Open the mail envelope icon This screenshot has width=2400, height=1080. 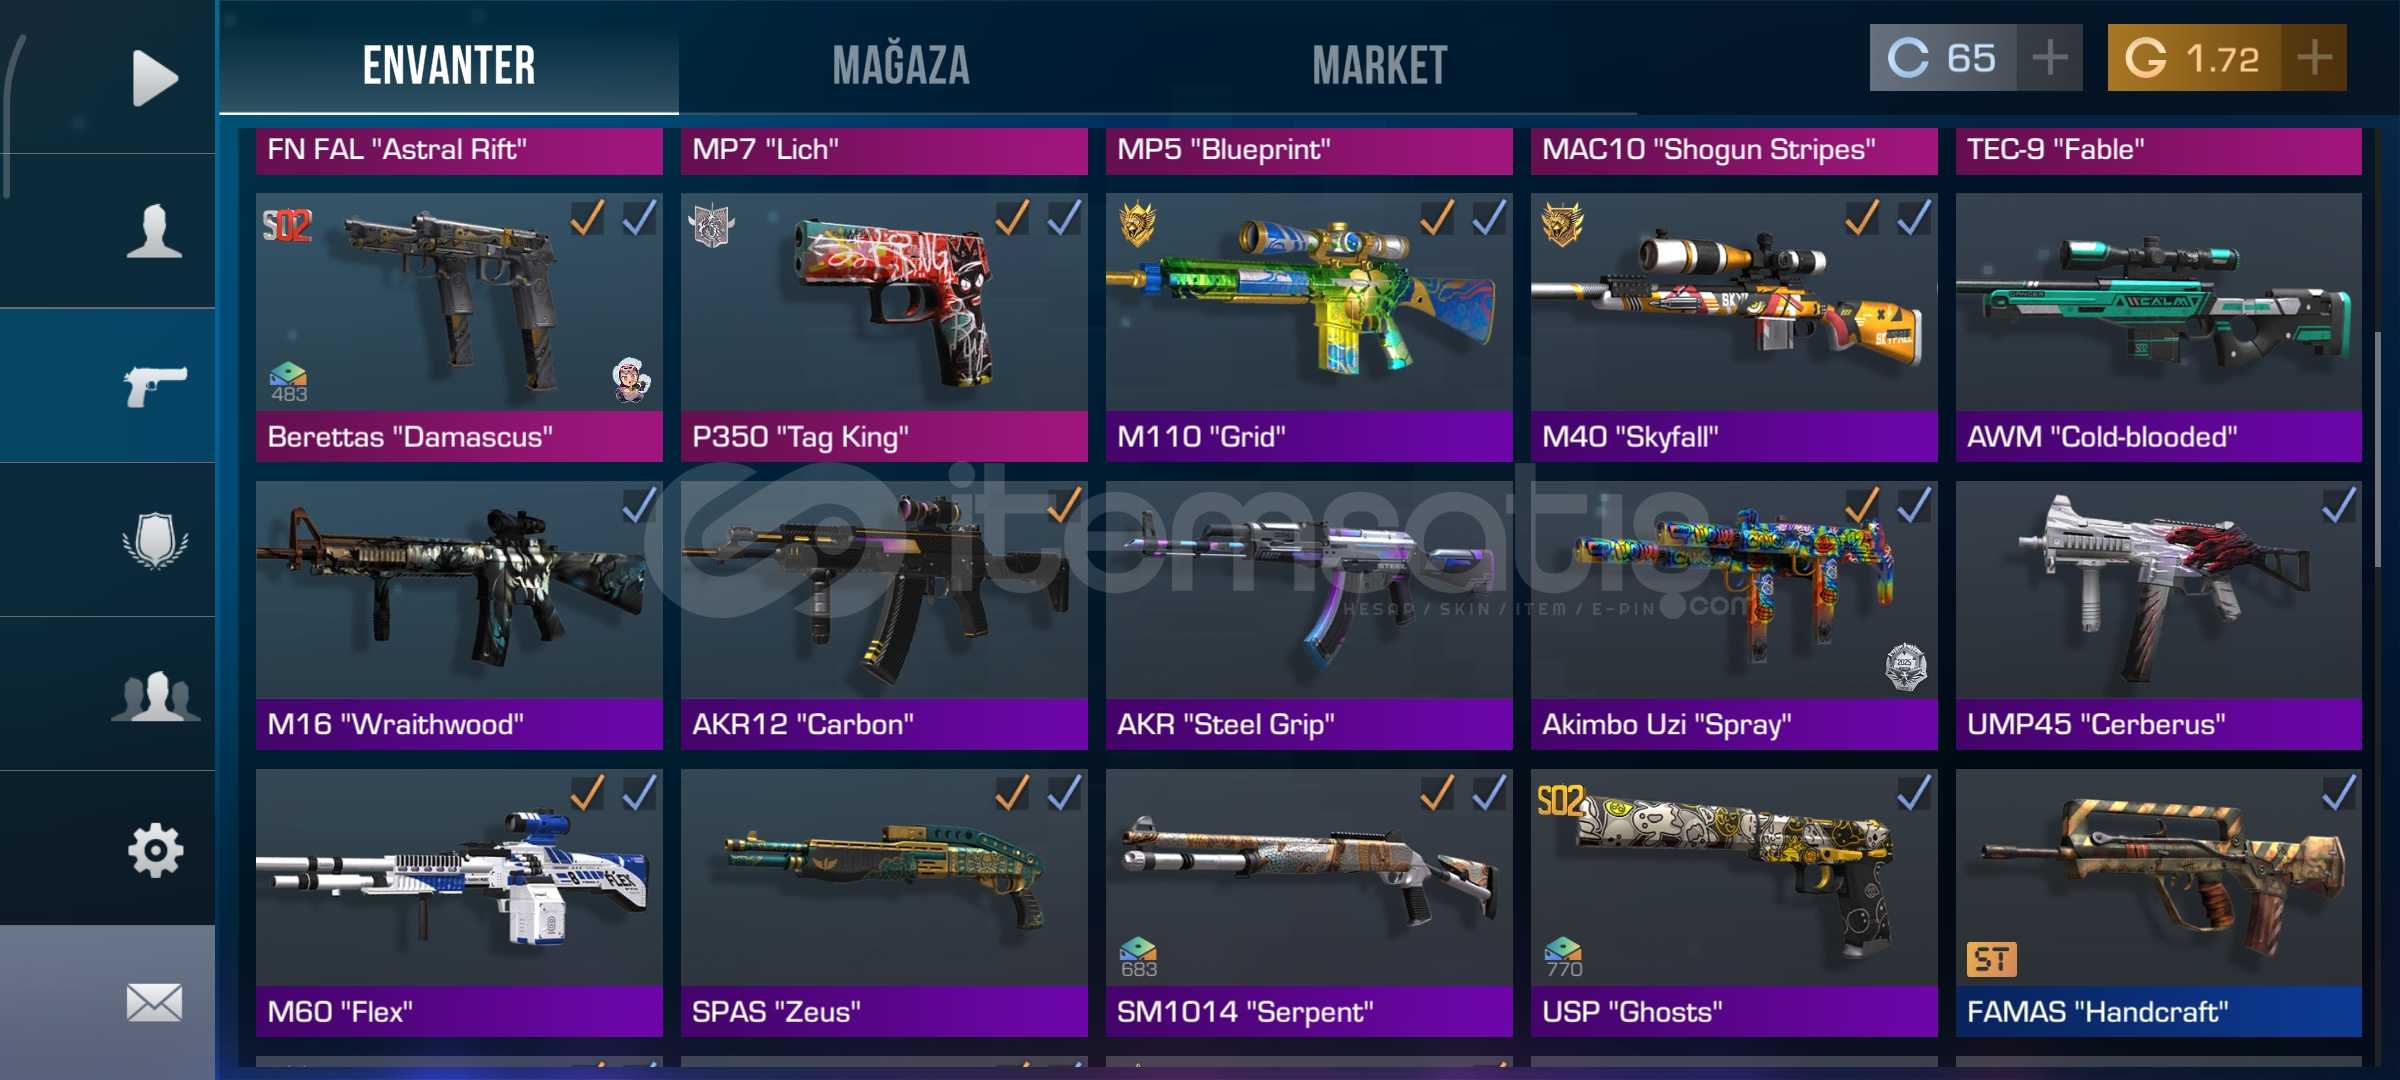pyautogui.click(x=155, y=1002)
